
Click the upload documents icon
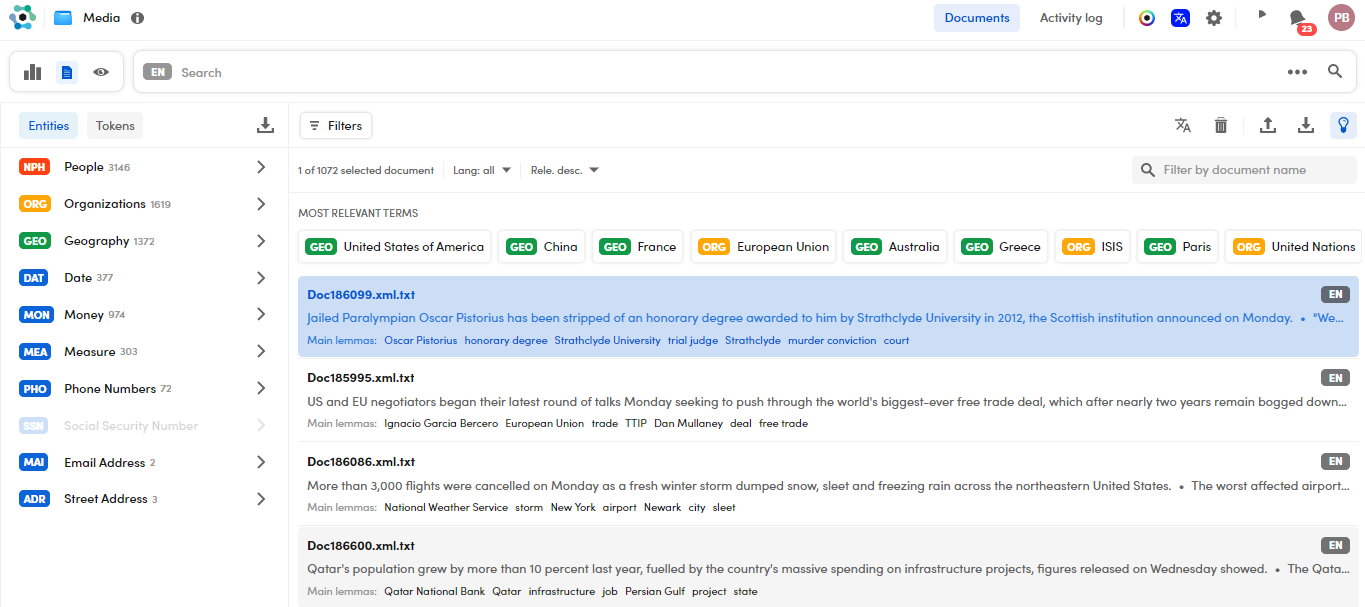click(x=1267, y=125)
